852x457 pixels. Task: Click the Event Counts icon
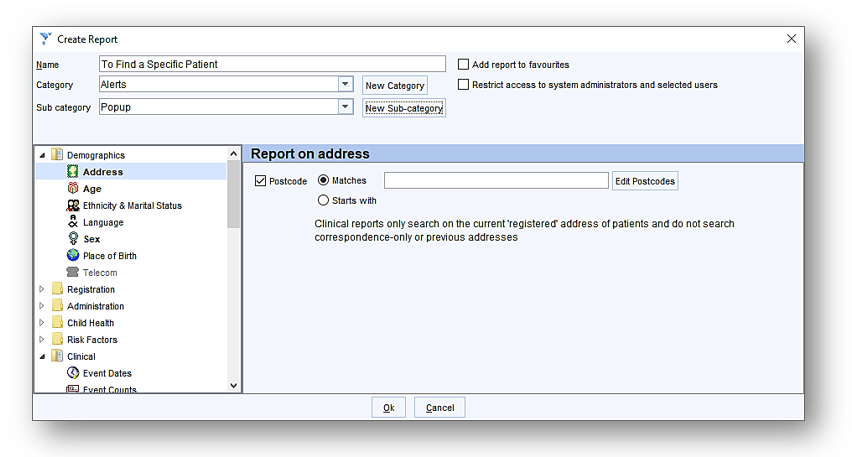tap(72, 389)
